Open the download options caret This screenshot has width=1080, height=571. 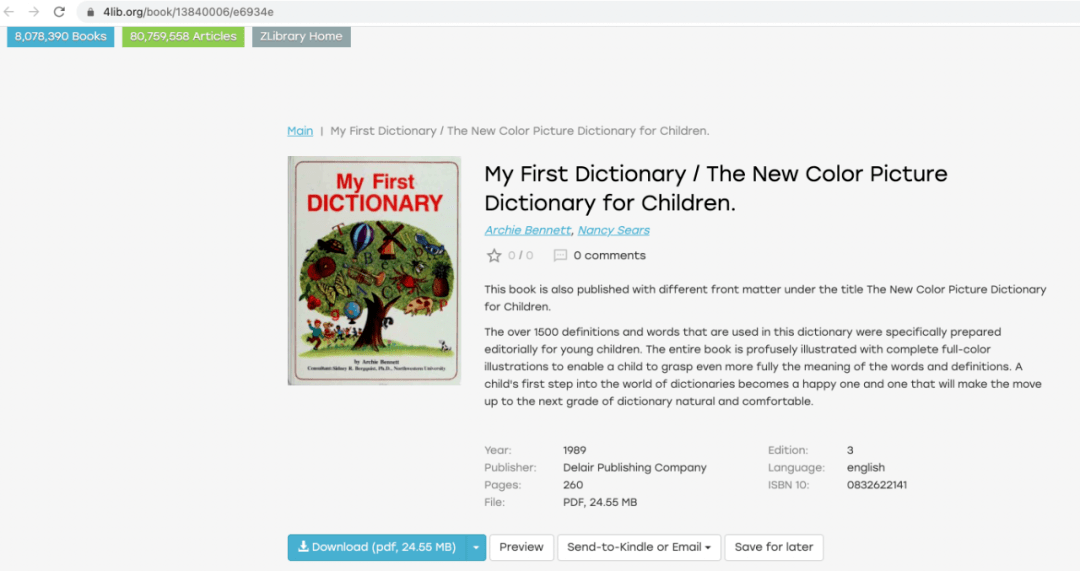tap(476, 548)
